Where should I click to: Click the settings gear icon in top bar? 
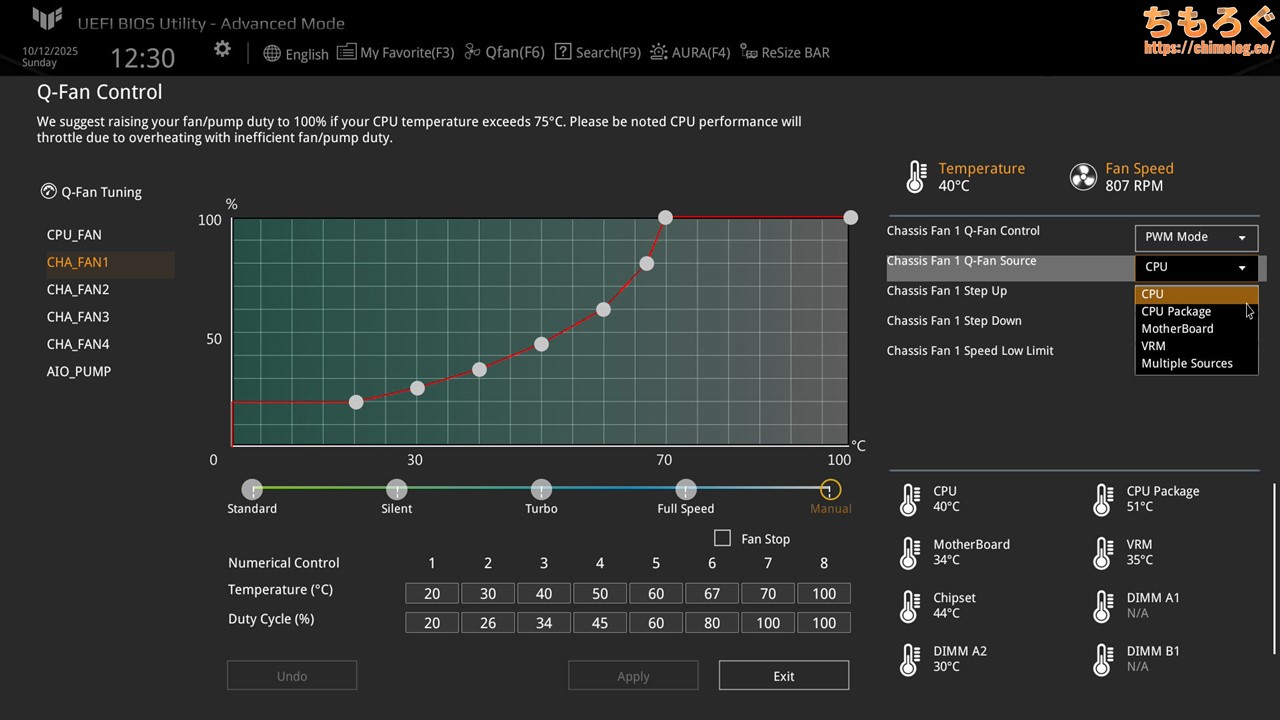point(222,50)
